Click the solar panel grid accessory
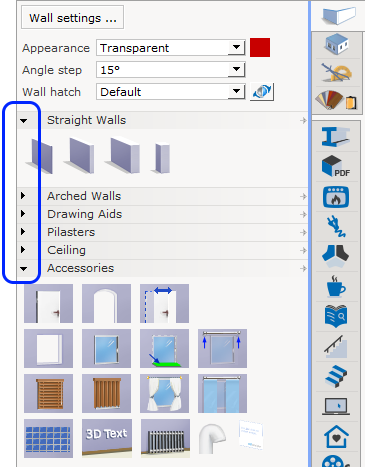This screenshot has height=467, width=365. [x=48, y=438]
